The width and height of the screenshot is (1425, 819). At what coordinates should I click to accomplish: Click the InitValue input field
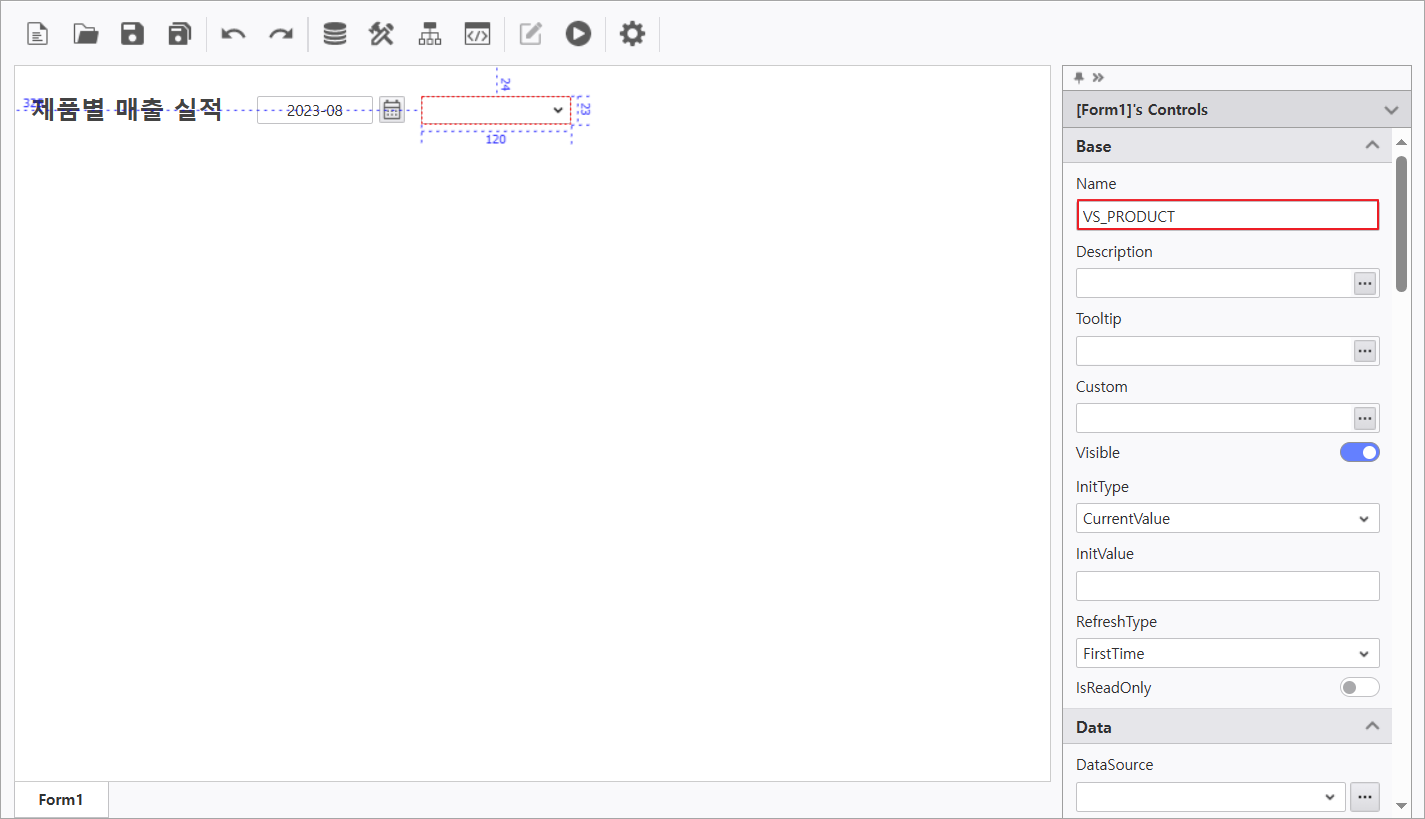[x=1228, y=586]
